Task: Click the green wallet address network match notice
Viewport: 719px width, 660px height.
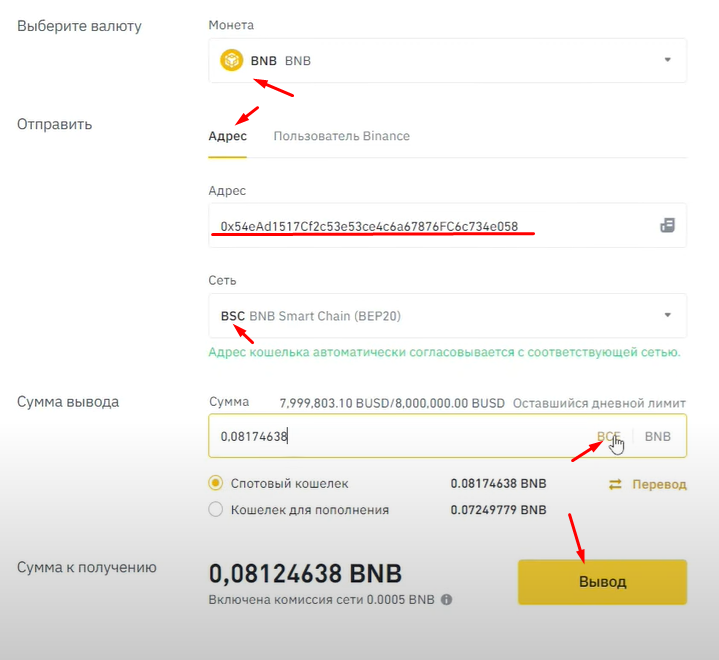Action: coord(444,352)
